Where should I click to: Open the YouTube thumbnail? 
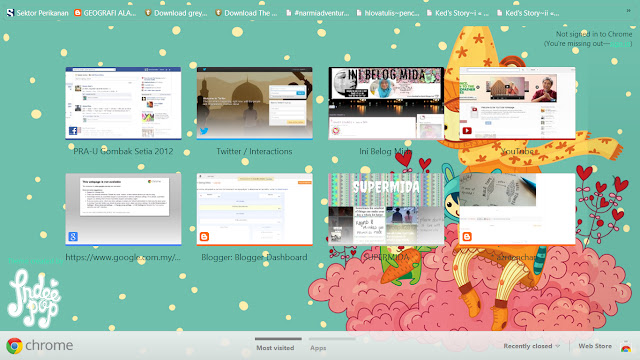point(518,103)
